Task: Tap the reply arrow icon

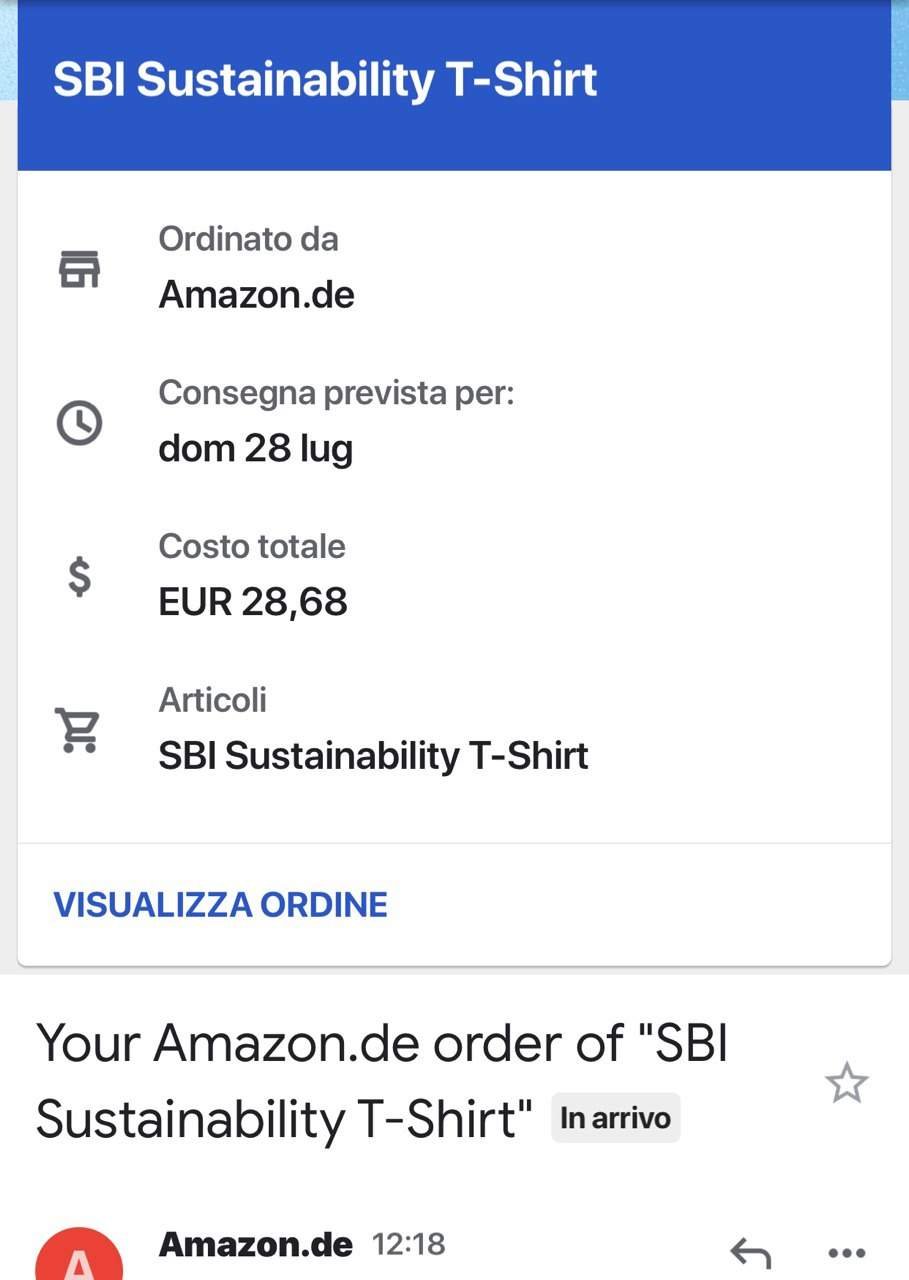Action: (750, 1252)
